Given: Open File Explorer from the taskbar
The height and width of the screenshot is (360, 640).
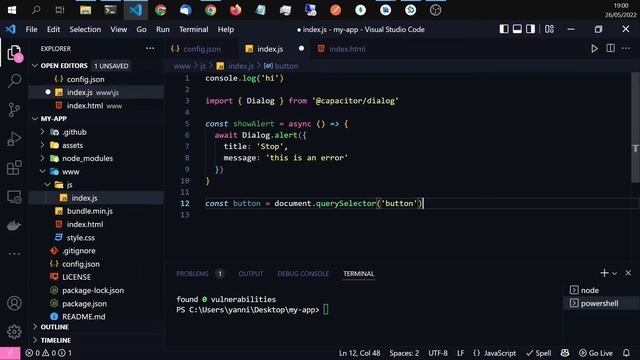Looking at the screenshot, I should pos(86,10).
